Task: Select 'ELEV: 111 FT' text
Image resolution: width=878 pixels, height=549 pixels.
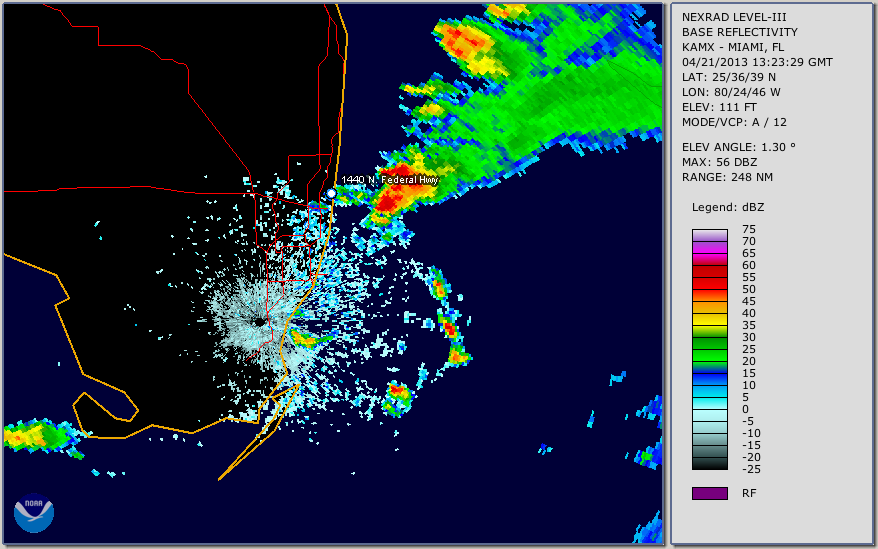Action: pos(719,107)
